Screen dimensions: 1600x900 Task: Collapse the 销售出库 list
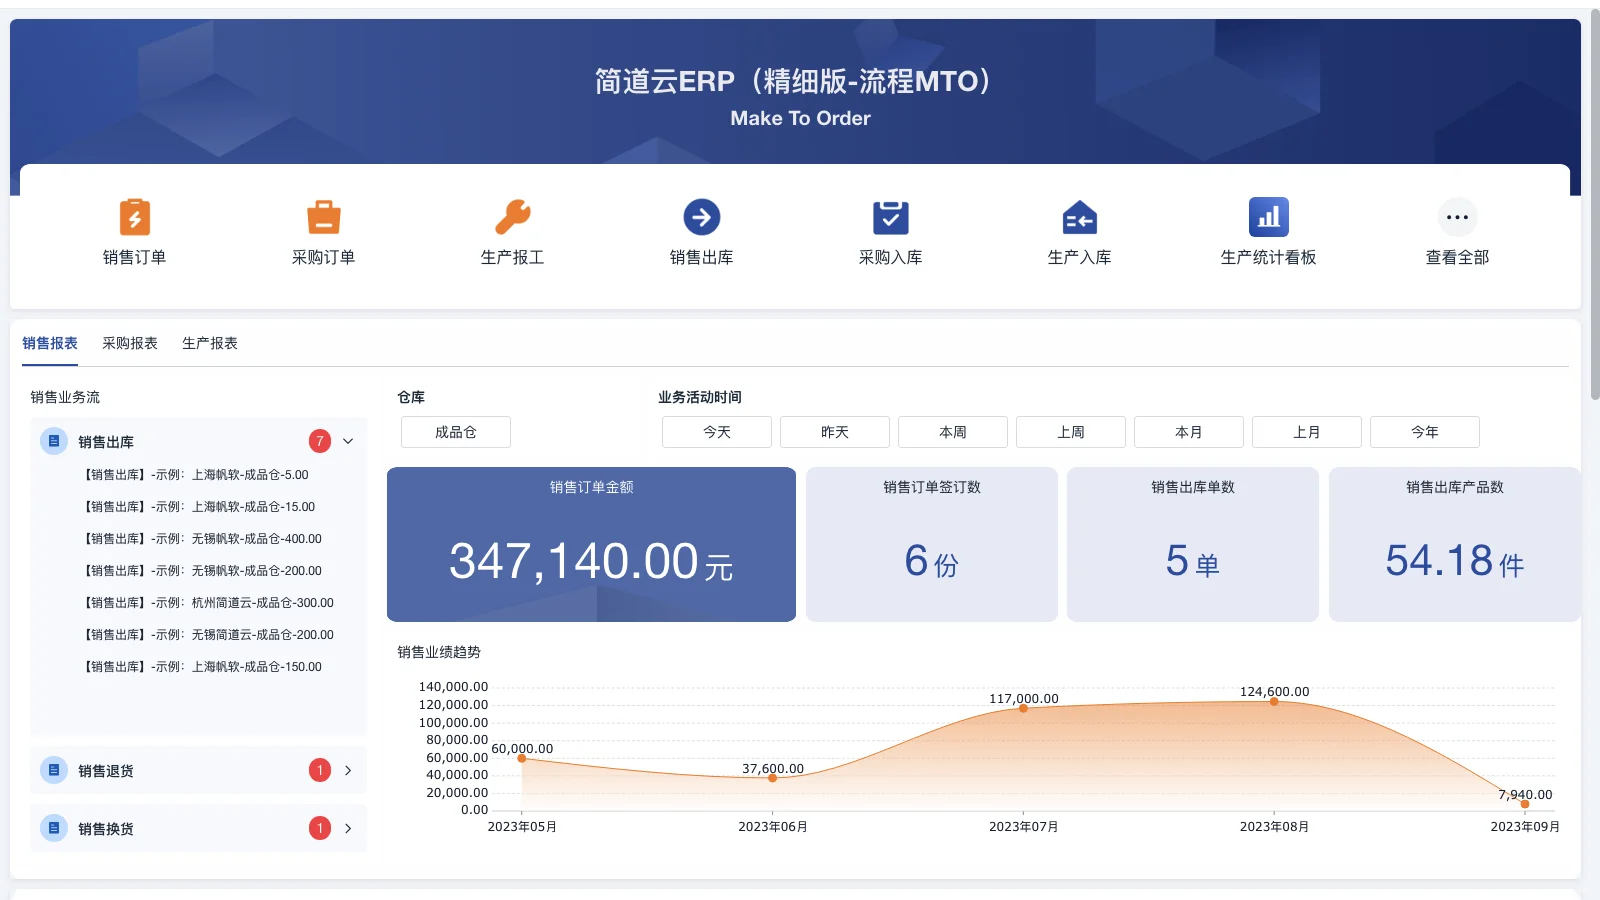pyautogui.click(x=347, y=440)
